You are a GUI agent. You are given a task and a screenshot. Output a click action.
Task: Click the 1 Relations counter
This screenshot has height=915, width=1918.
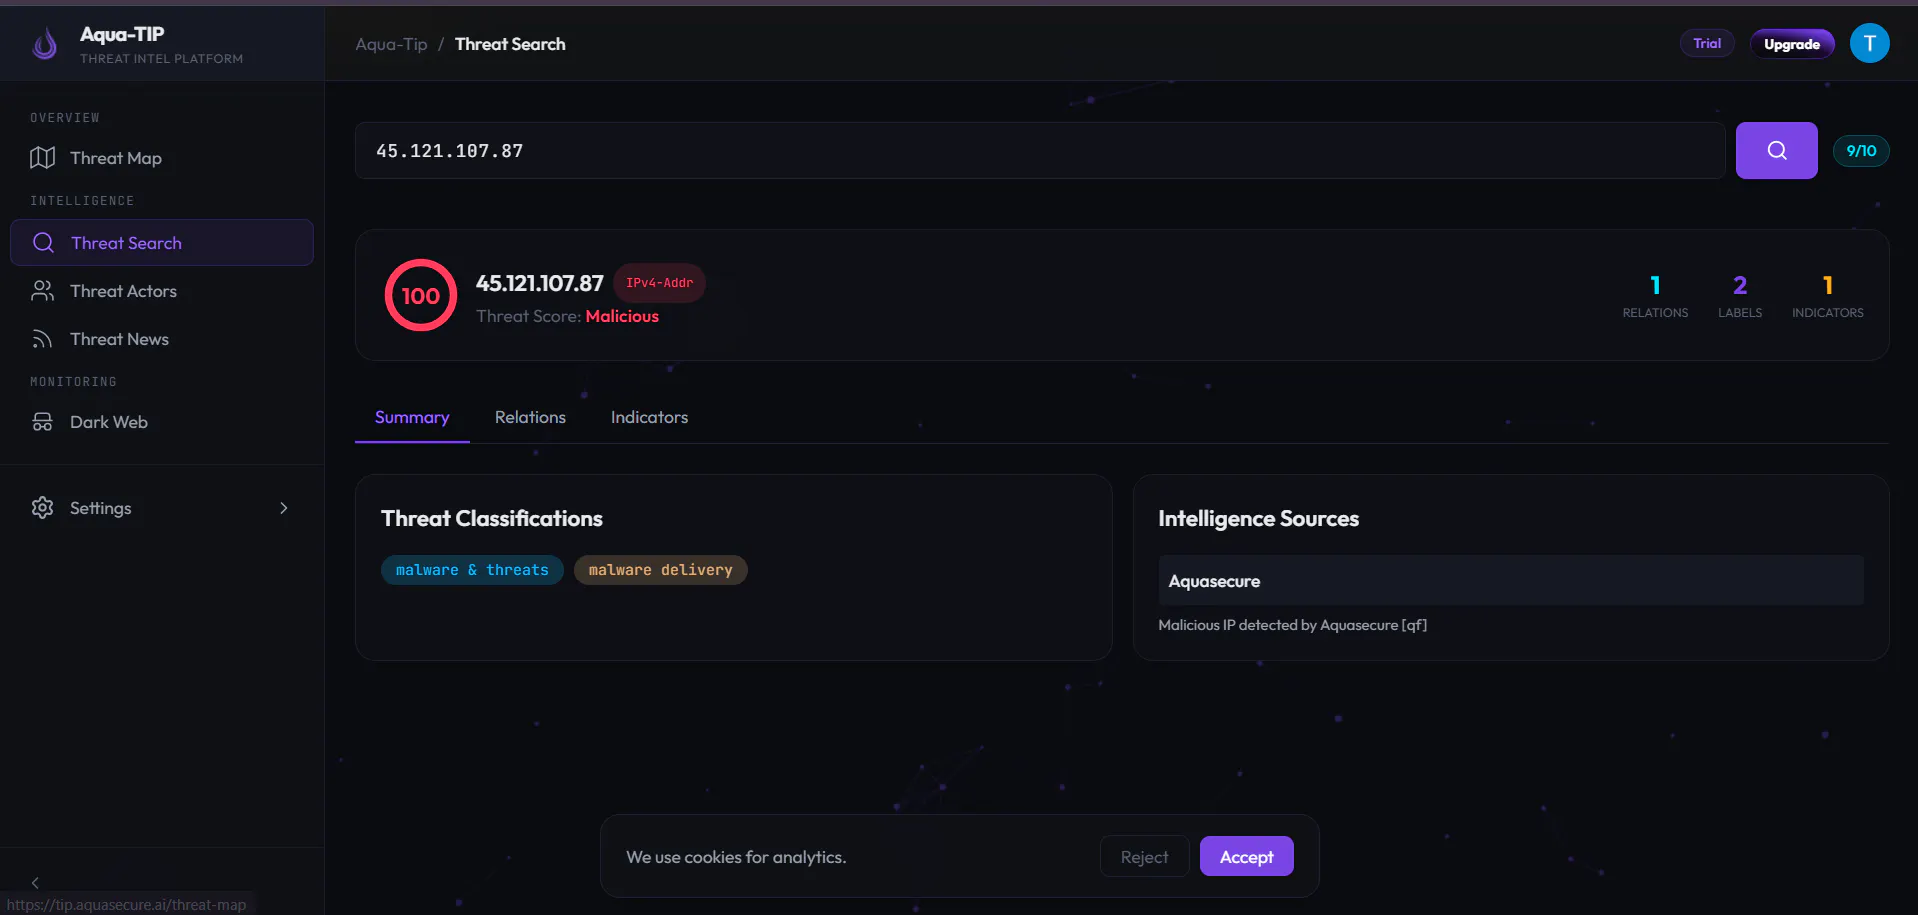(x=1655, y=297)
